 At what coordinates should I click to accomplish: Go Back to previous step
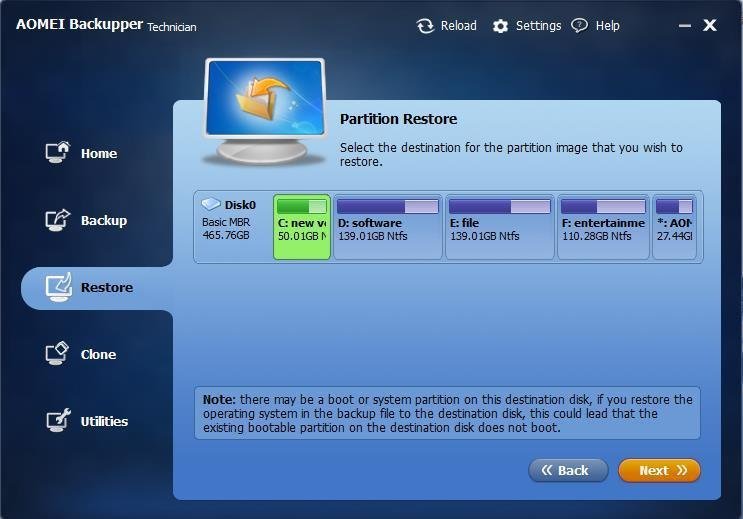pyautogui.click(x=568, y=470)
